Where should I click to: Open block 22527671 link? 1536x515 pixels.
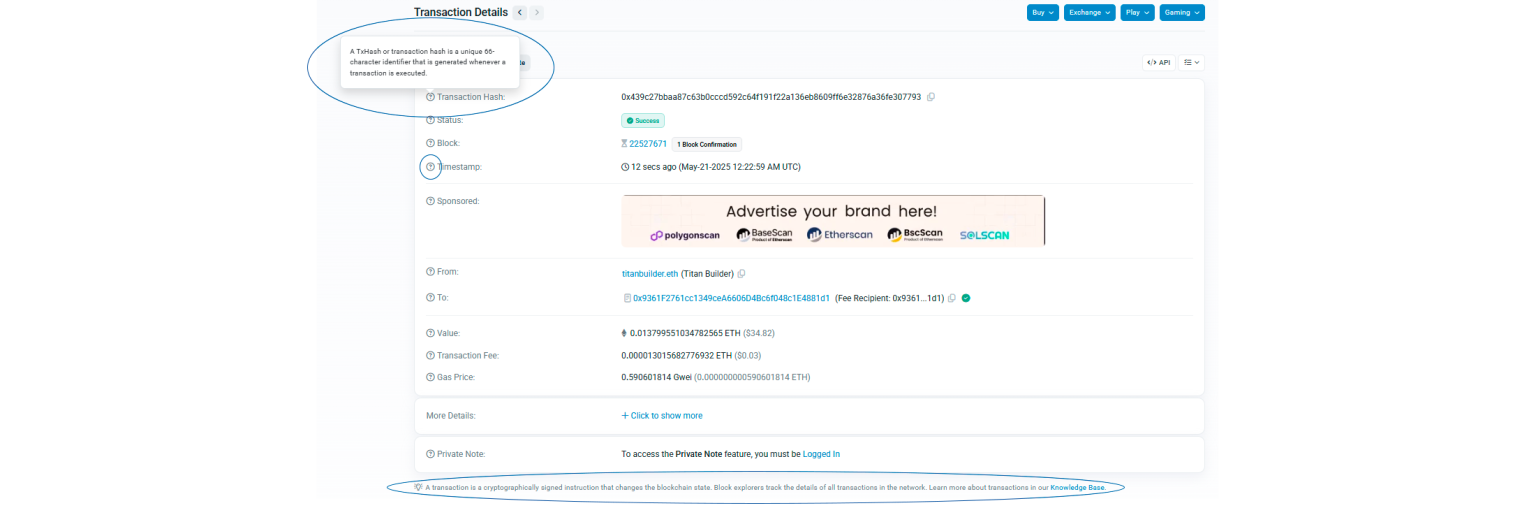(x=648, y=144)
